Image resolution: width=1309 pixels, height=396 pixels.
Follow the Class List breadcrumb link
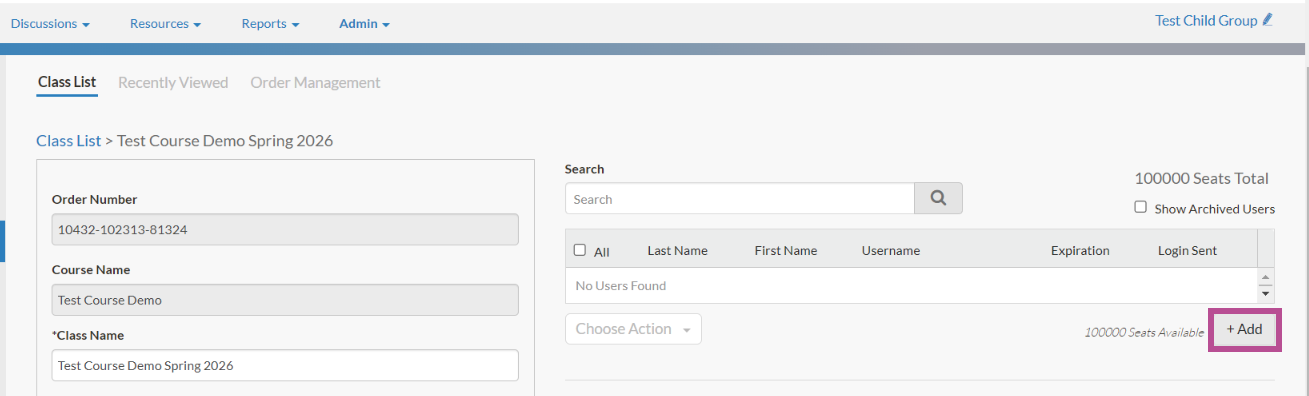[68, 141]
